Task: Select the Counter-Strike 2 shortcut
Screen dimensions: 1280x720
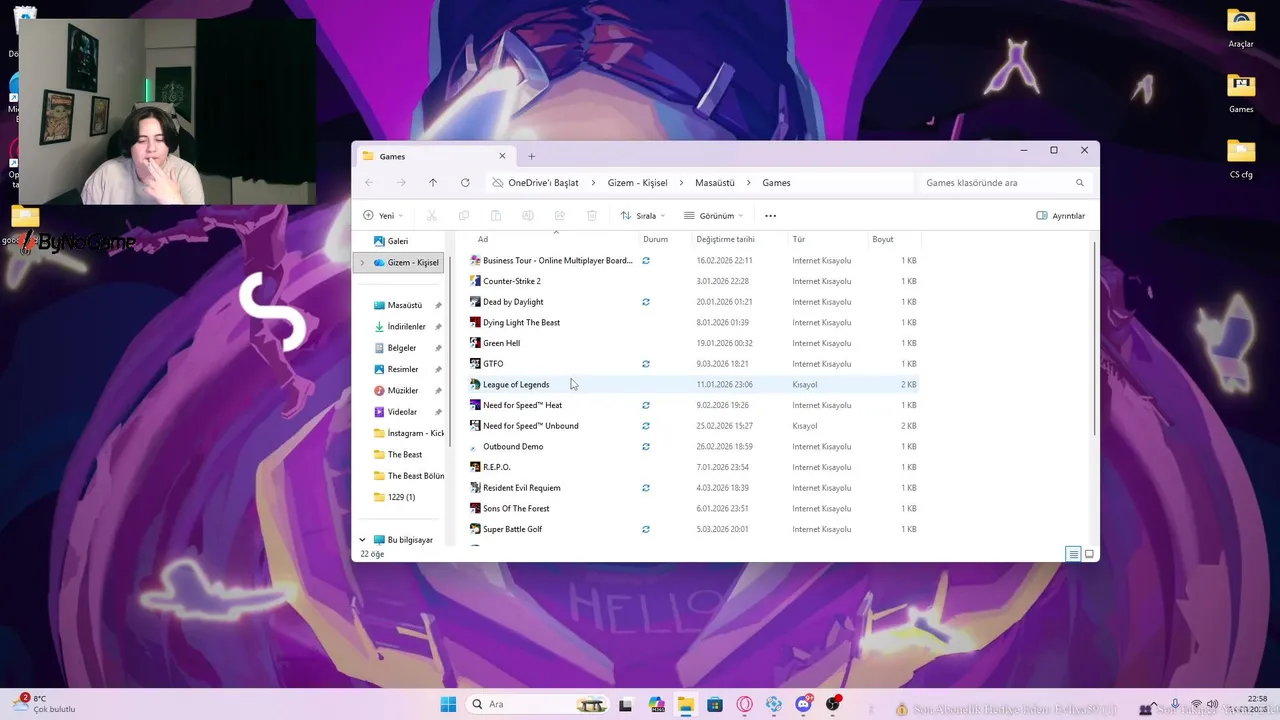Action: (x=511, y=281)
